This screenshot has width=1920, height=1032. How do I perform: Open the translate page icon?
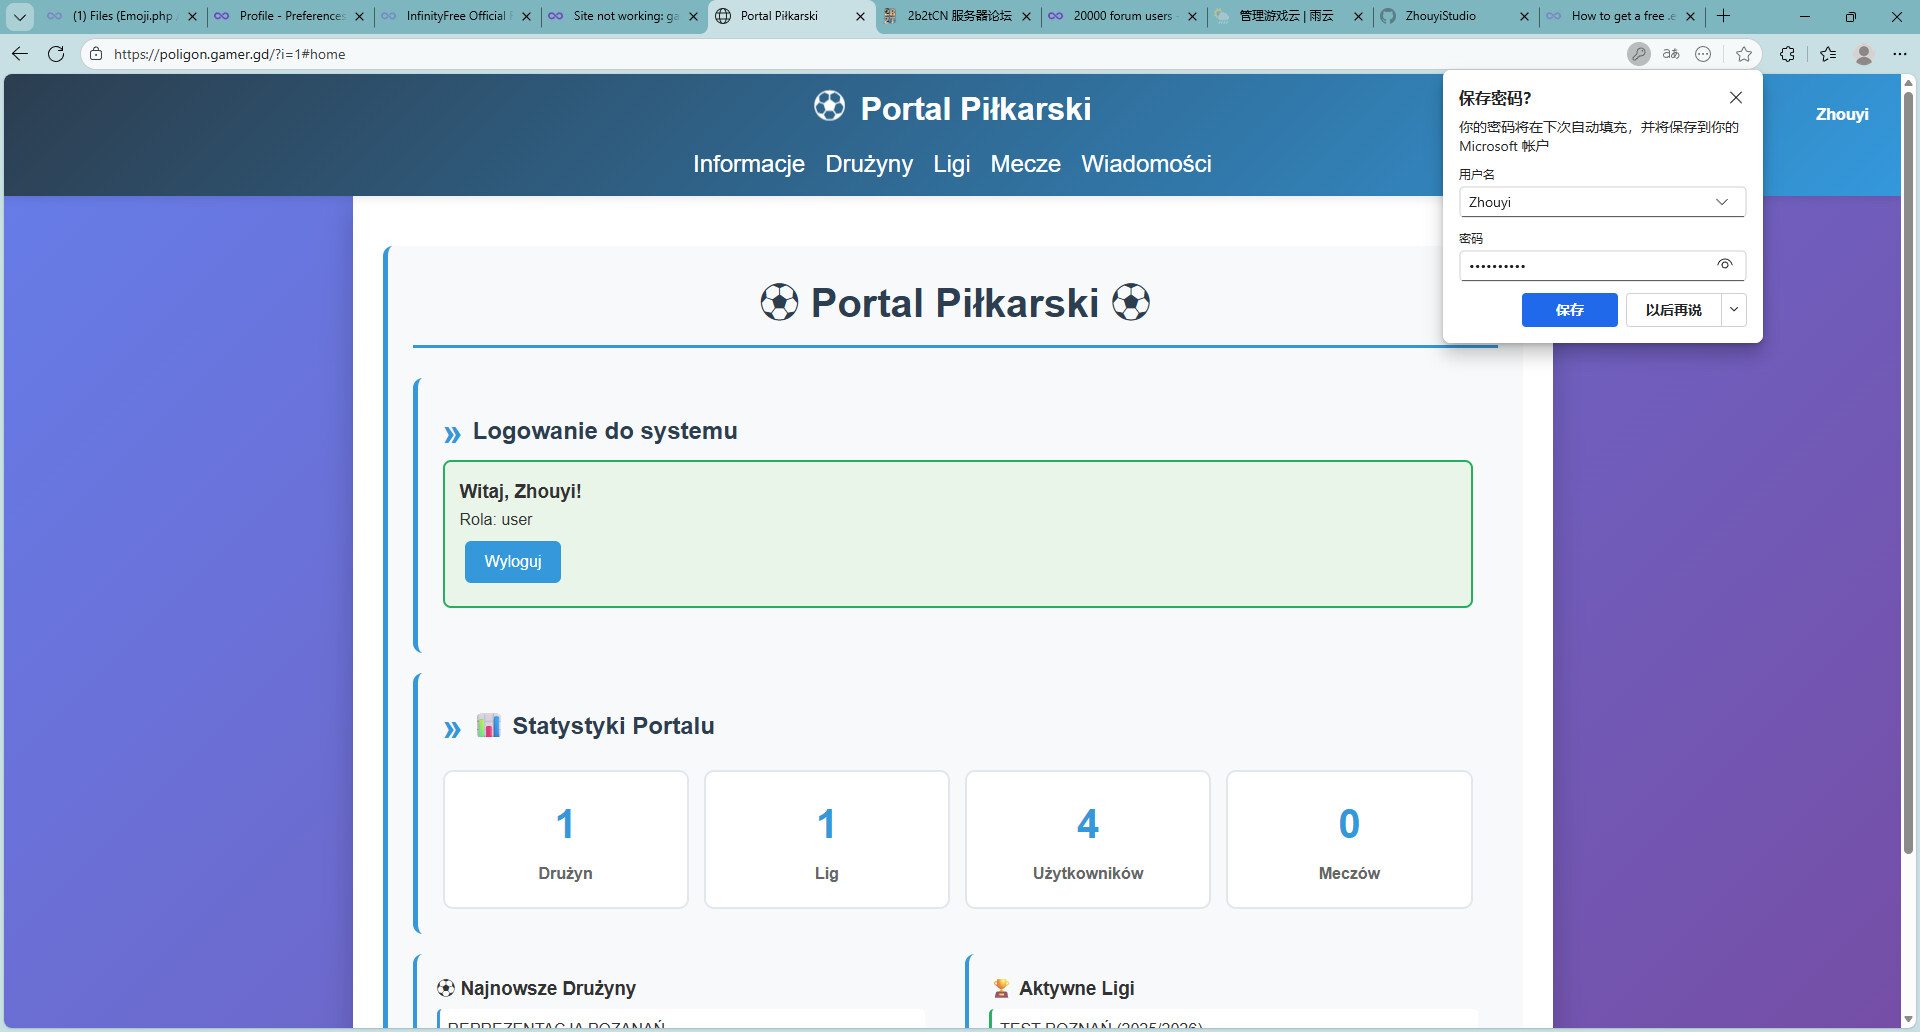coord(1671,54)
